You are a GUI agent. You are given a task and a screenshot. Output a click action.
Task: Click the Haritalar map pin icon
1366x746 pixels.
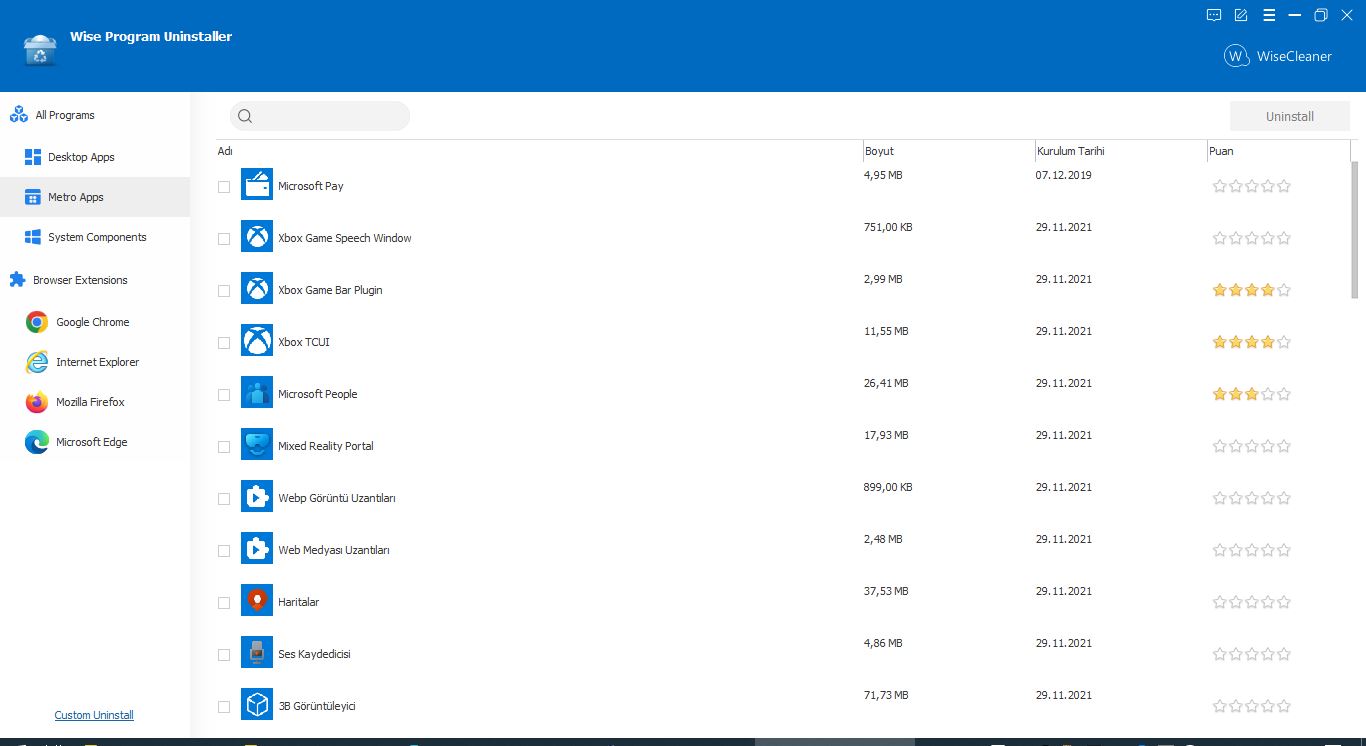(257, 602)
